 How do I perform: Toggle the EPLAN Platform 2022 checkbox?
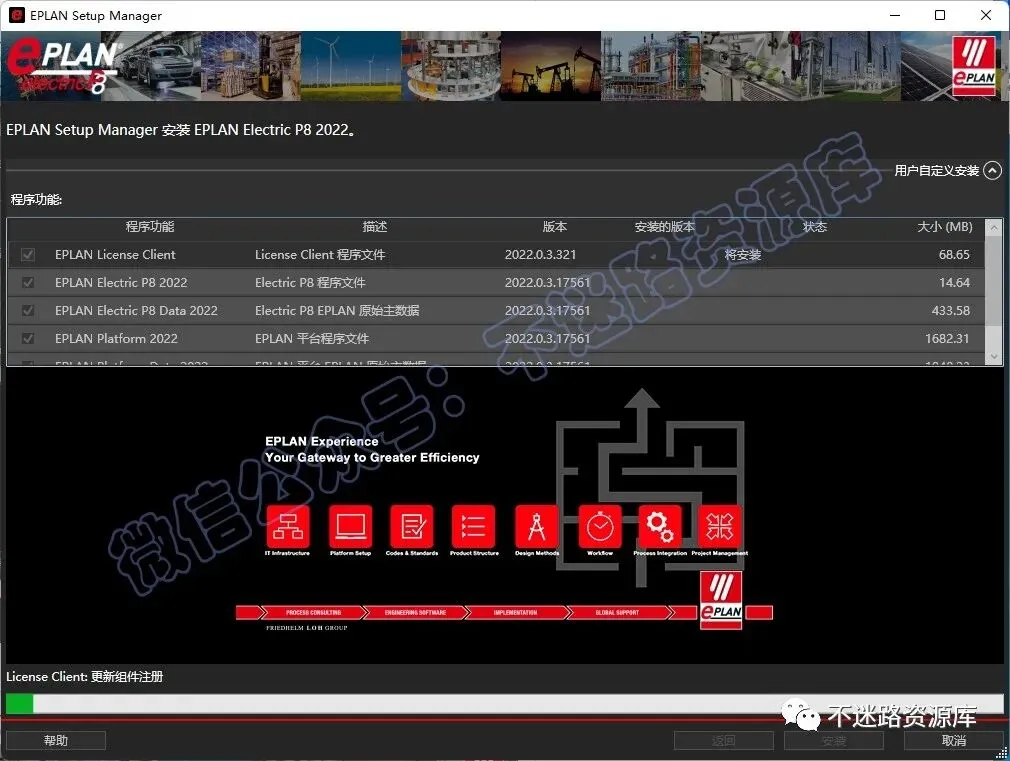coord(28,338)
